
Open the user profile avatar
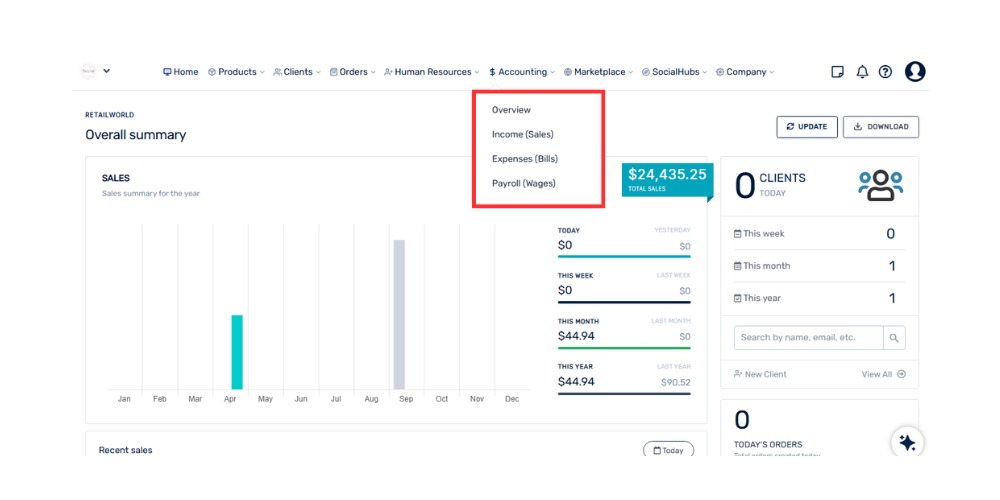915,72
